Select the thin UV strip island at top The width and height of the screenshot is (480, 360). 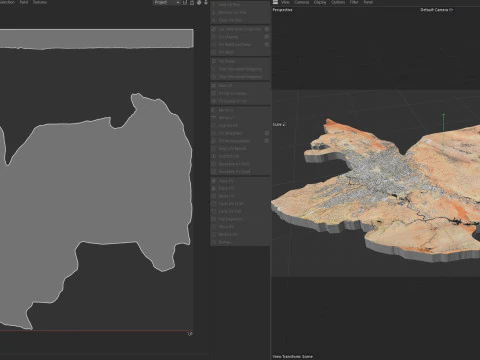coord(96,39)
